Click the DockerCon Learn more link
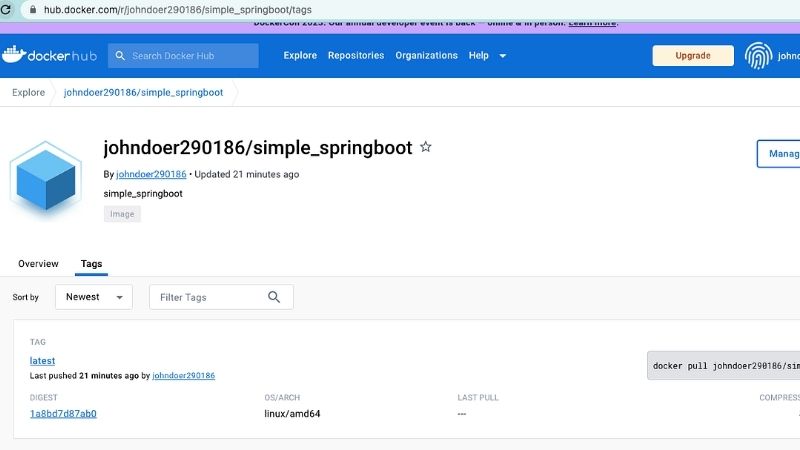 (x=592, y=23)
